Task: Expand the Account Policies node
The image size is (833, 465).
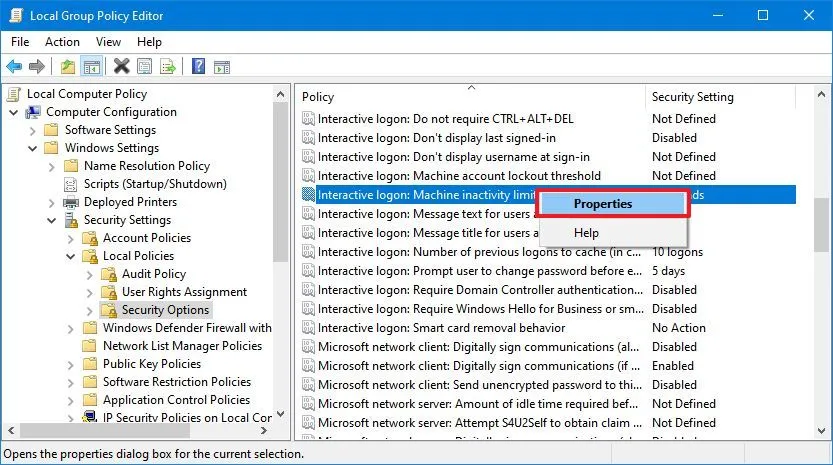Action: pyautogui.click(x=71, y=239)
